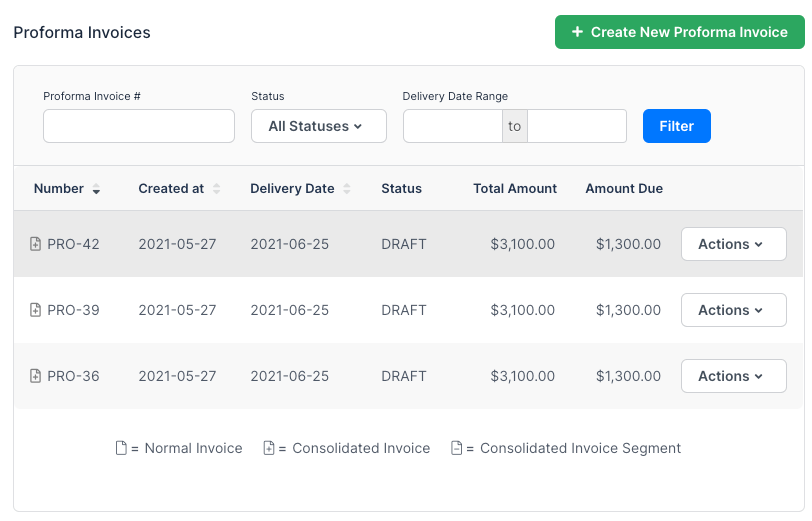Screen dimensions: 812x521
Task: Click Create New Proforma Invoice button
Action: click(x=679, y=32)
